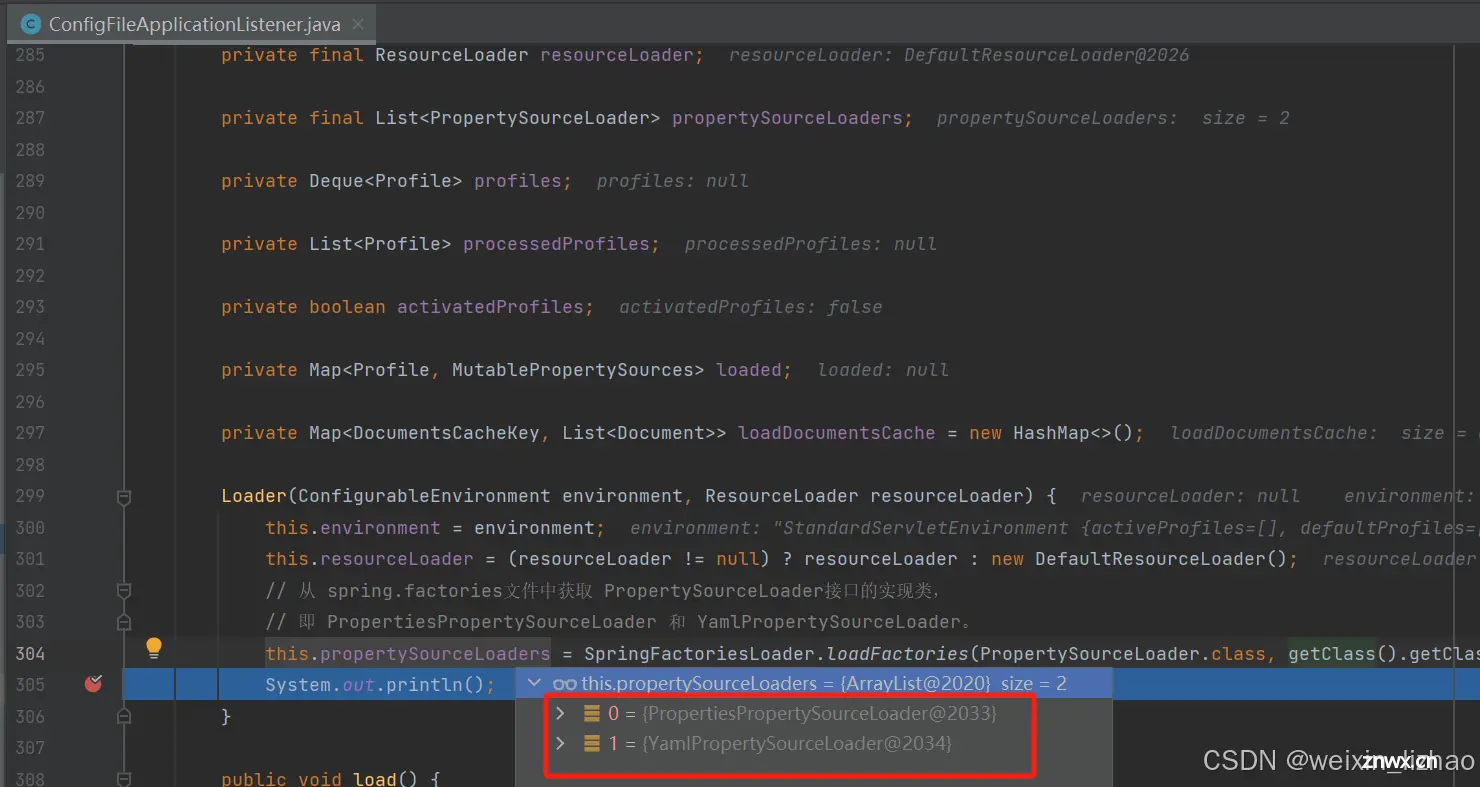Screen dimensions: 1480x787
Task: Collapse the this.propertySourceLoaders node in debugger popup
Action: [x=534, y=684]
